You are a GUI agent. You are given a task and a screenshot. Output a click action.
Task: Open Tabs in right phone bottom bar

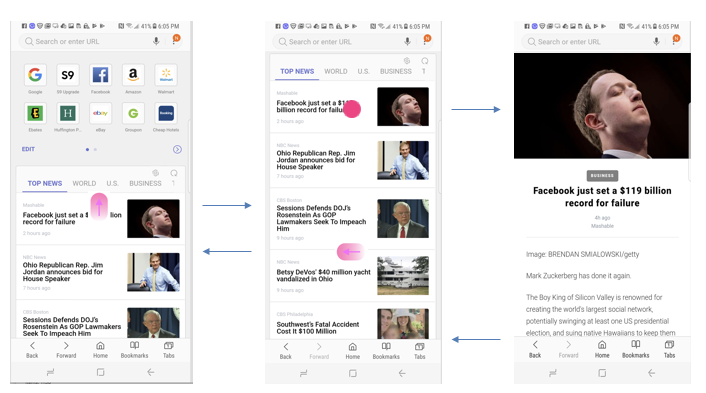coord(670,349)
